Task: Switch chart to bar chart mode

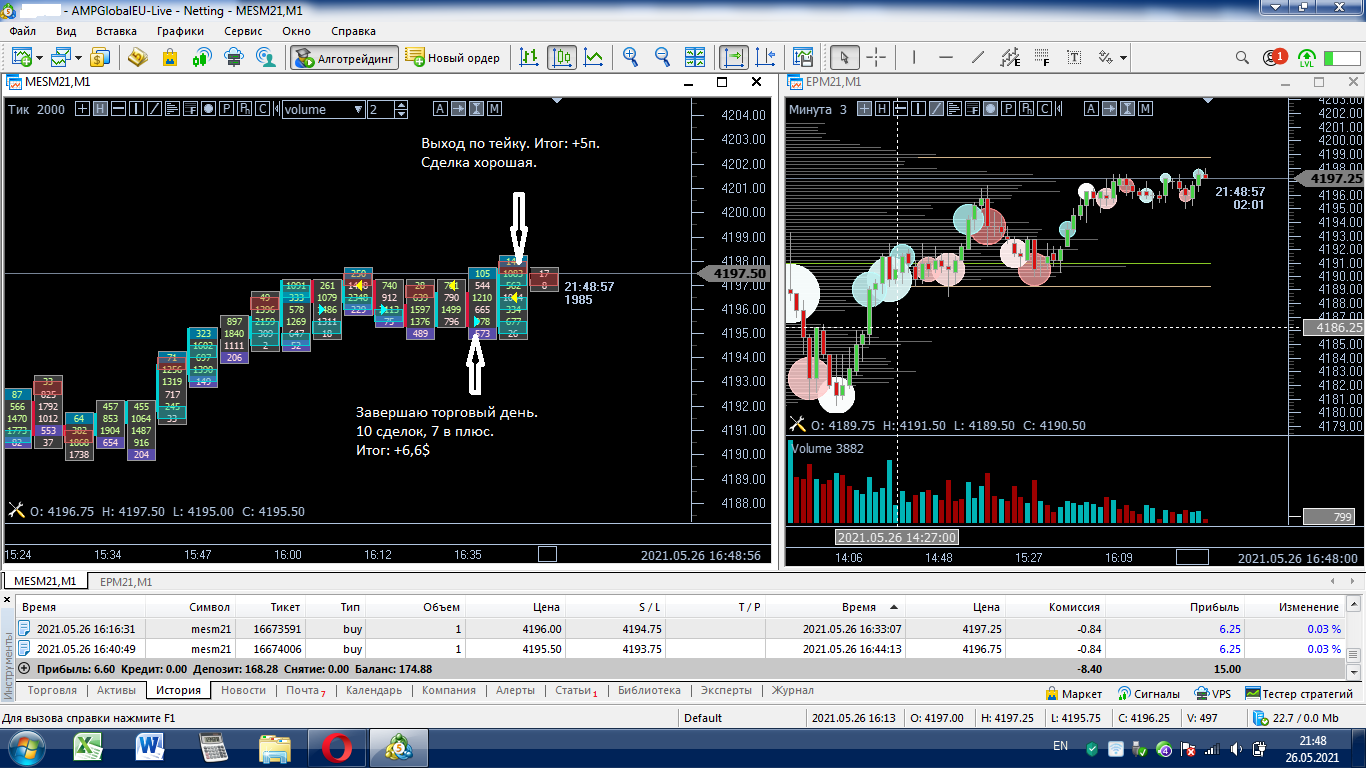Action: pos(530,57)
